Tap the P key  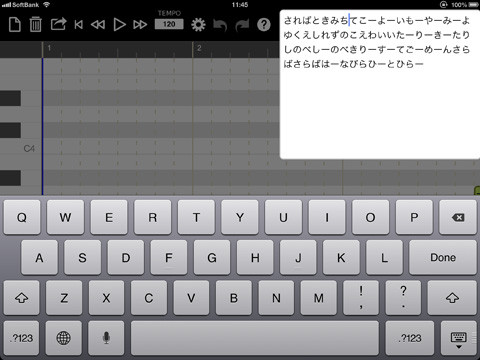pyautogui.click(x=414, y=217)
